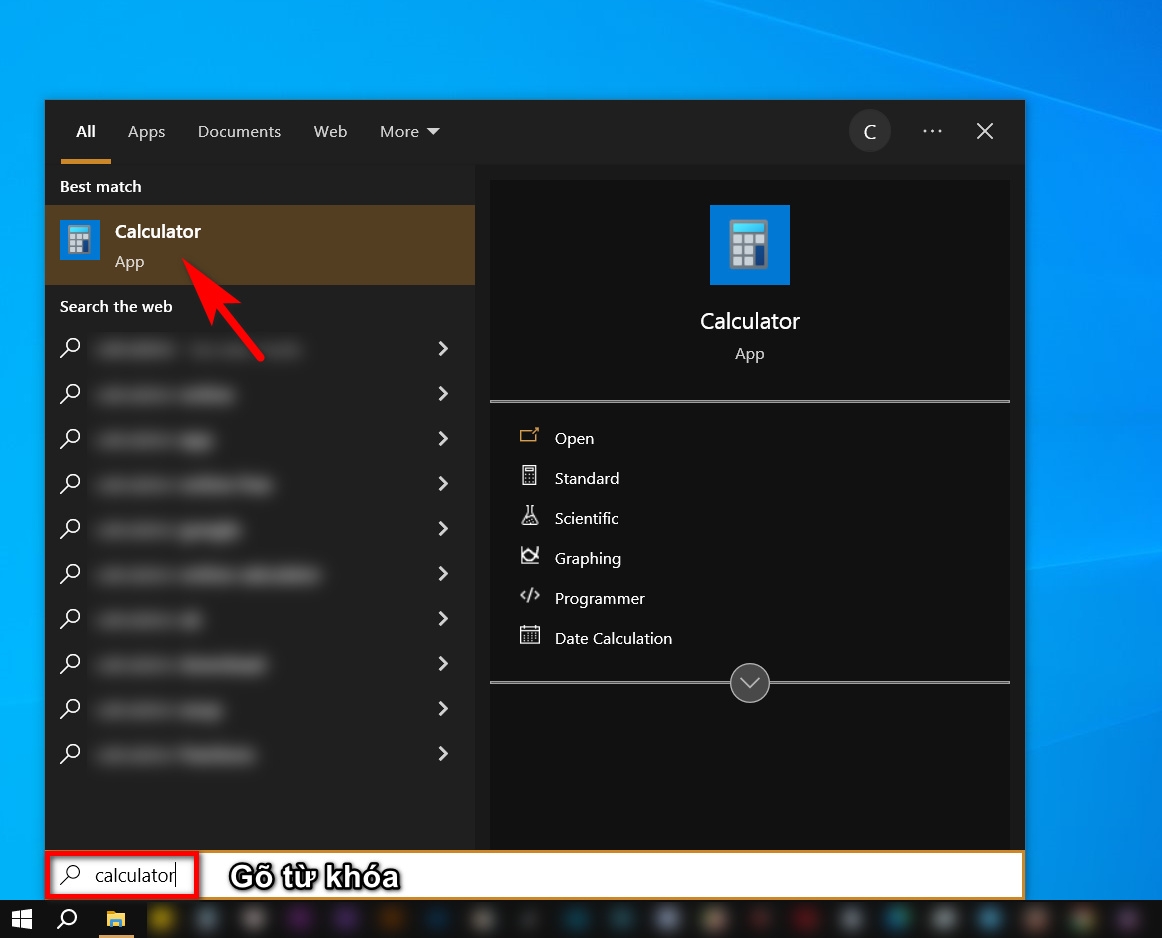This screenshot has height=938, width=1162.
Task: Click the large Calculator app icon in preview
Action: pyautogui.click(x=749, y=245)
